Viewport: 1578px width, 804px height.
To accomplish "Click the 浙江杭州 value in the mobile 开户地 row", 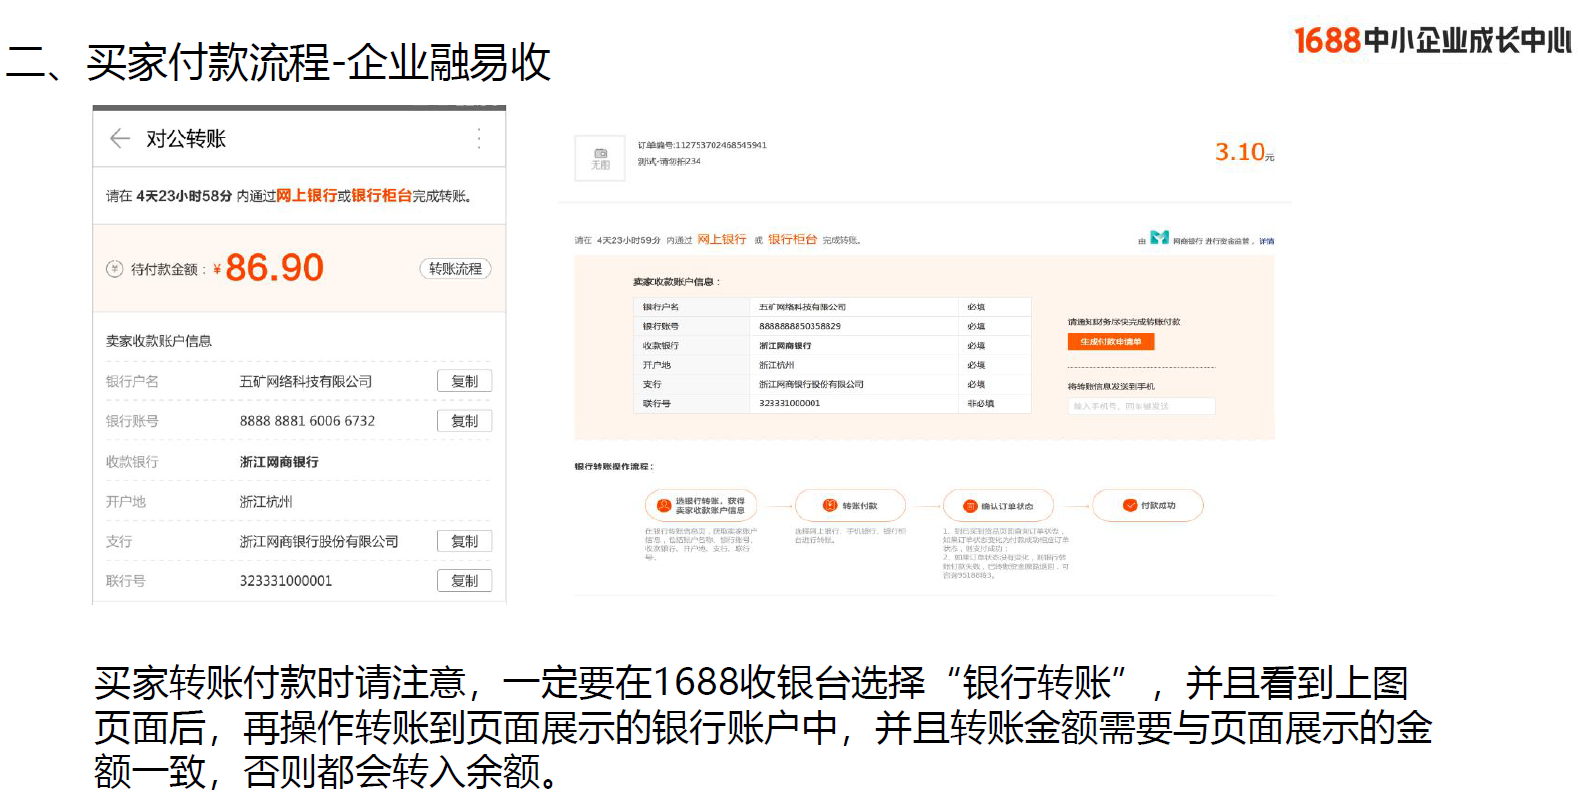I will (266, 502).
